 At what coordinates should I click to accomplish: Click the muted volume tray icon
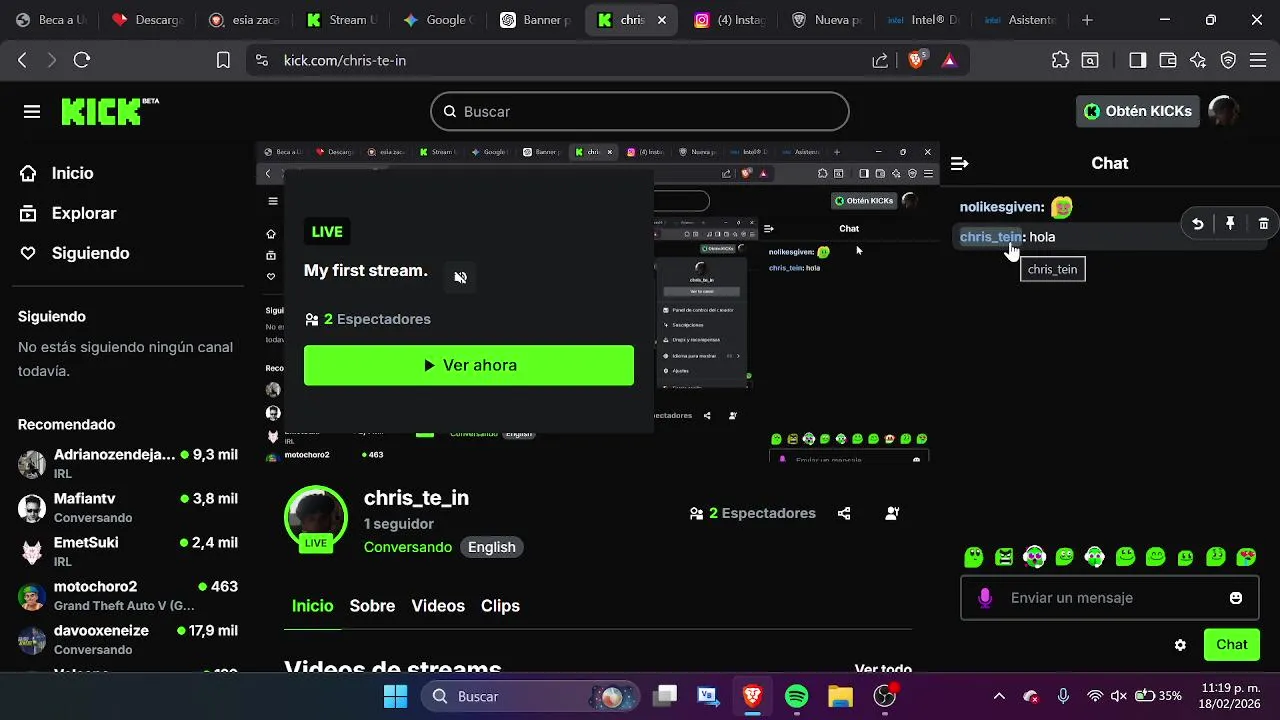tap(1119, 696)
